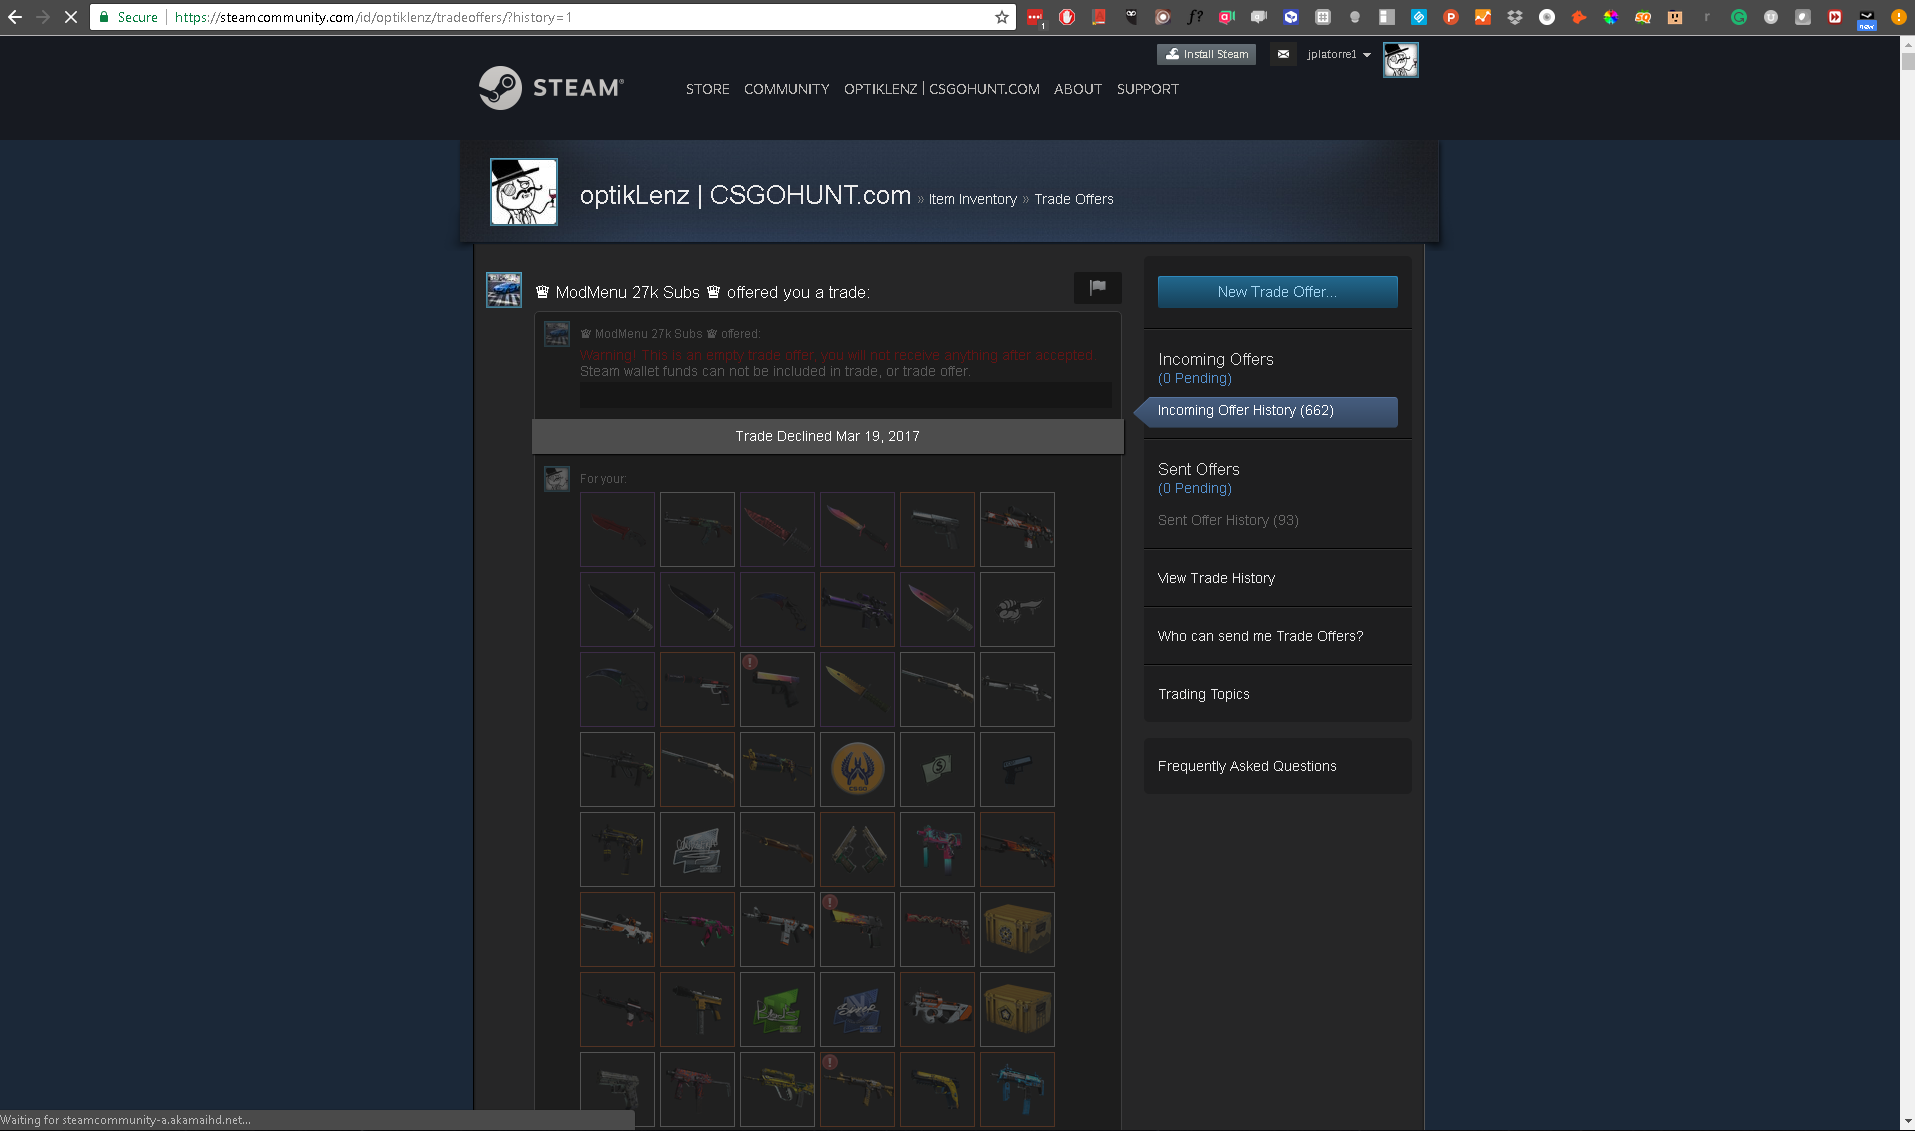Select the gold bayonet knife item

click(x=857, y=689)
